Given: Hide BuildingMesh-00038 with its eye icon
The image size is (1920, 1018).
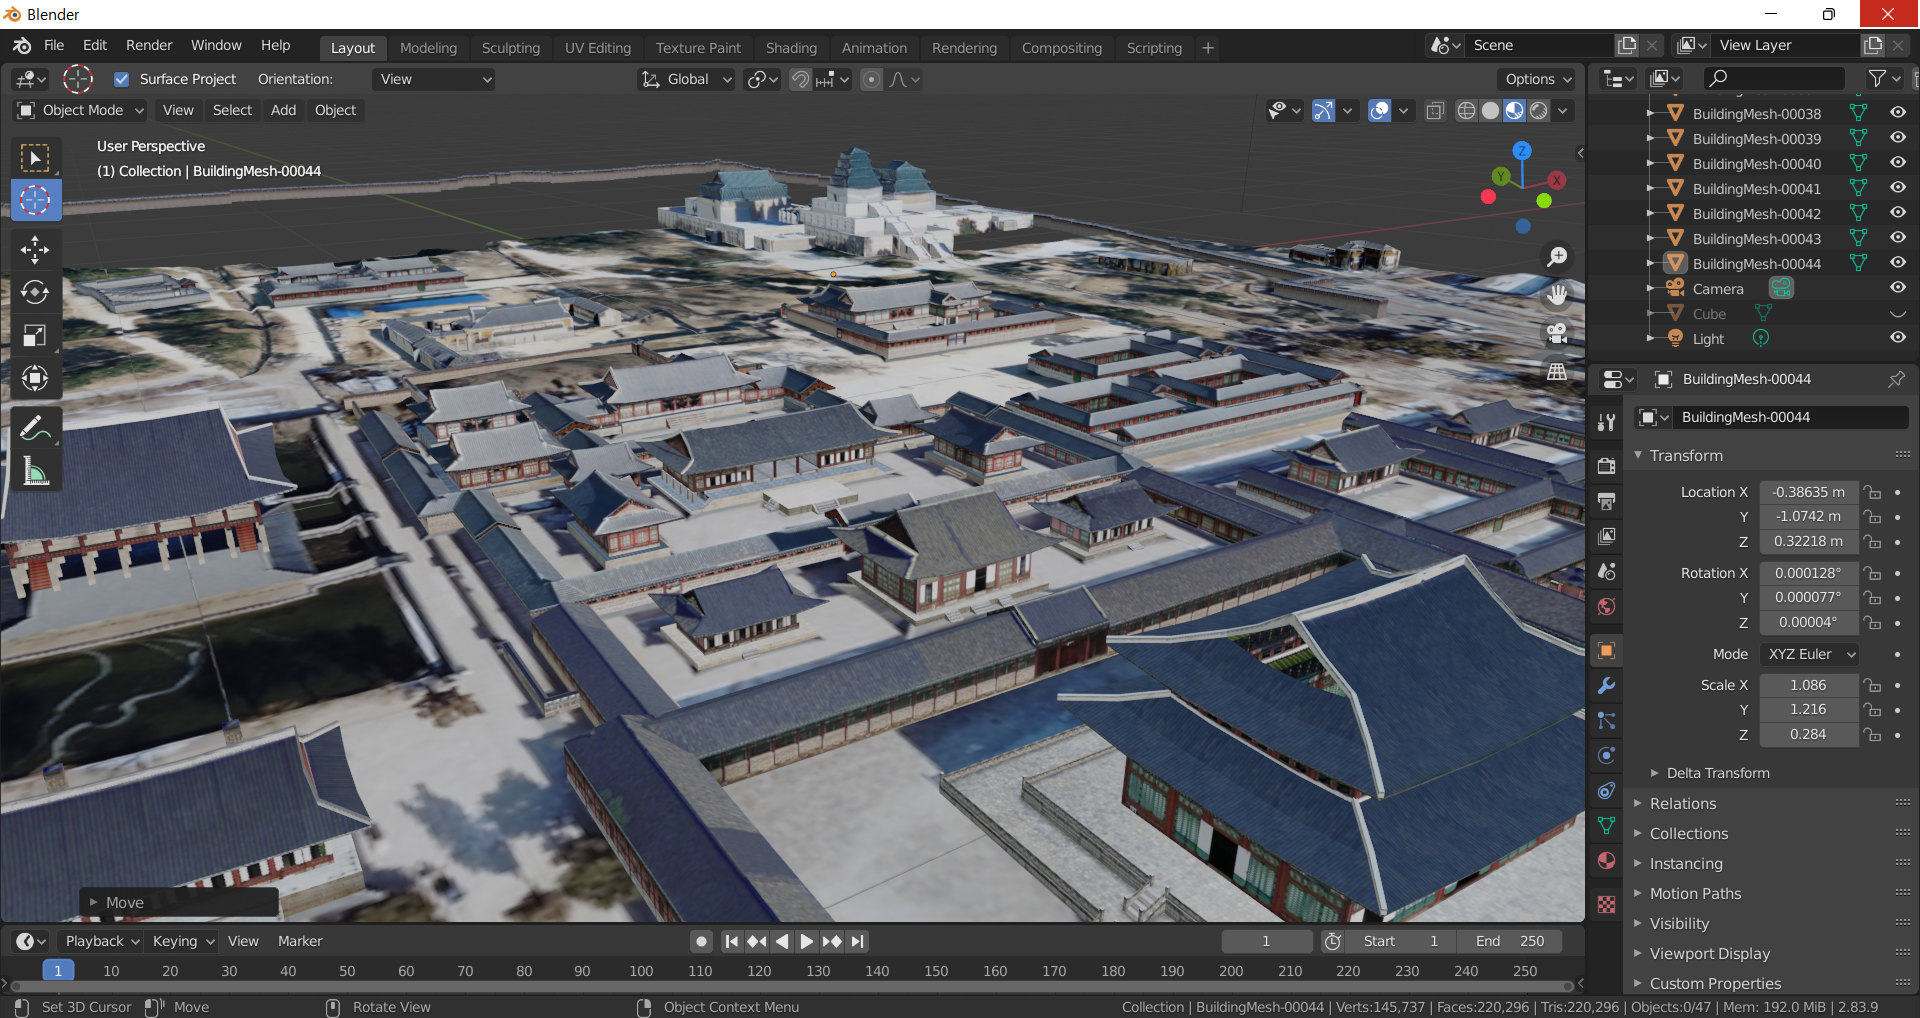Looking at the screenshot, I should click(x=1897, y=113).
